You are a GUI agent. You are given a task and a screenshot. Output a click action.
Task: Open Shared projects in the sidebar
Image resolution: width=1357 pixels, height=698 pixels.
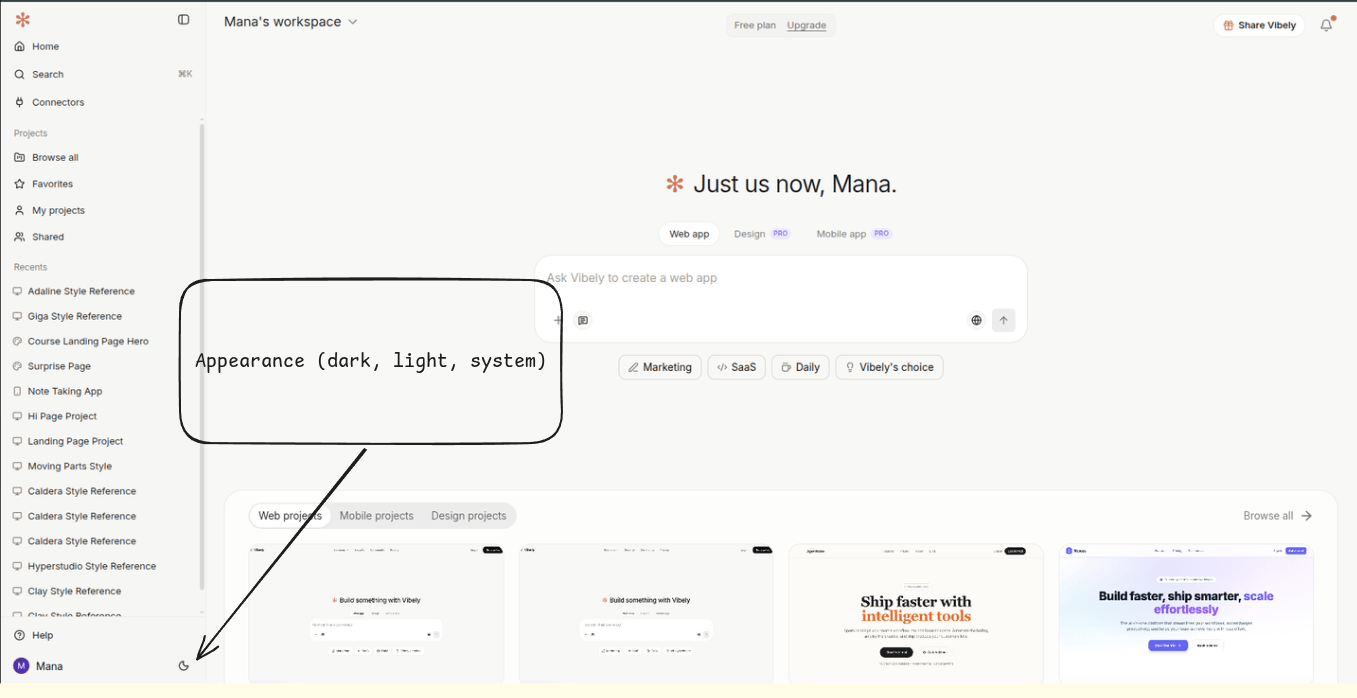point(47,238)
